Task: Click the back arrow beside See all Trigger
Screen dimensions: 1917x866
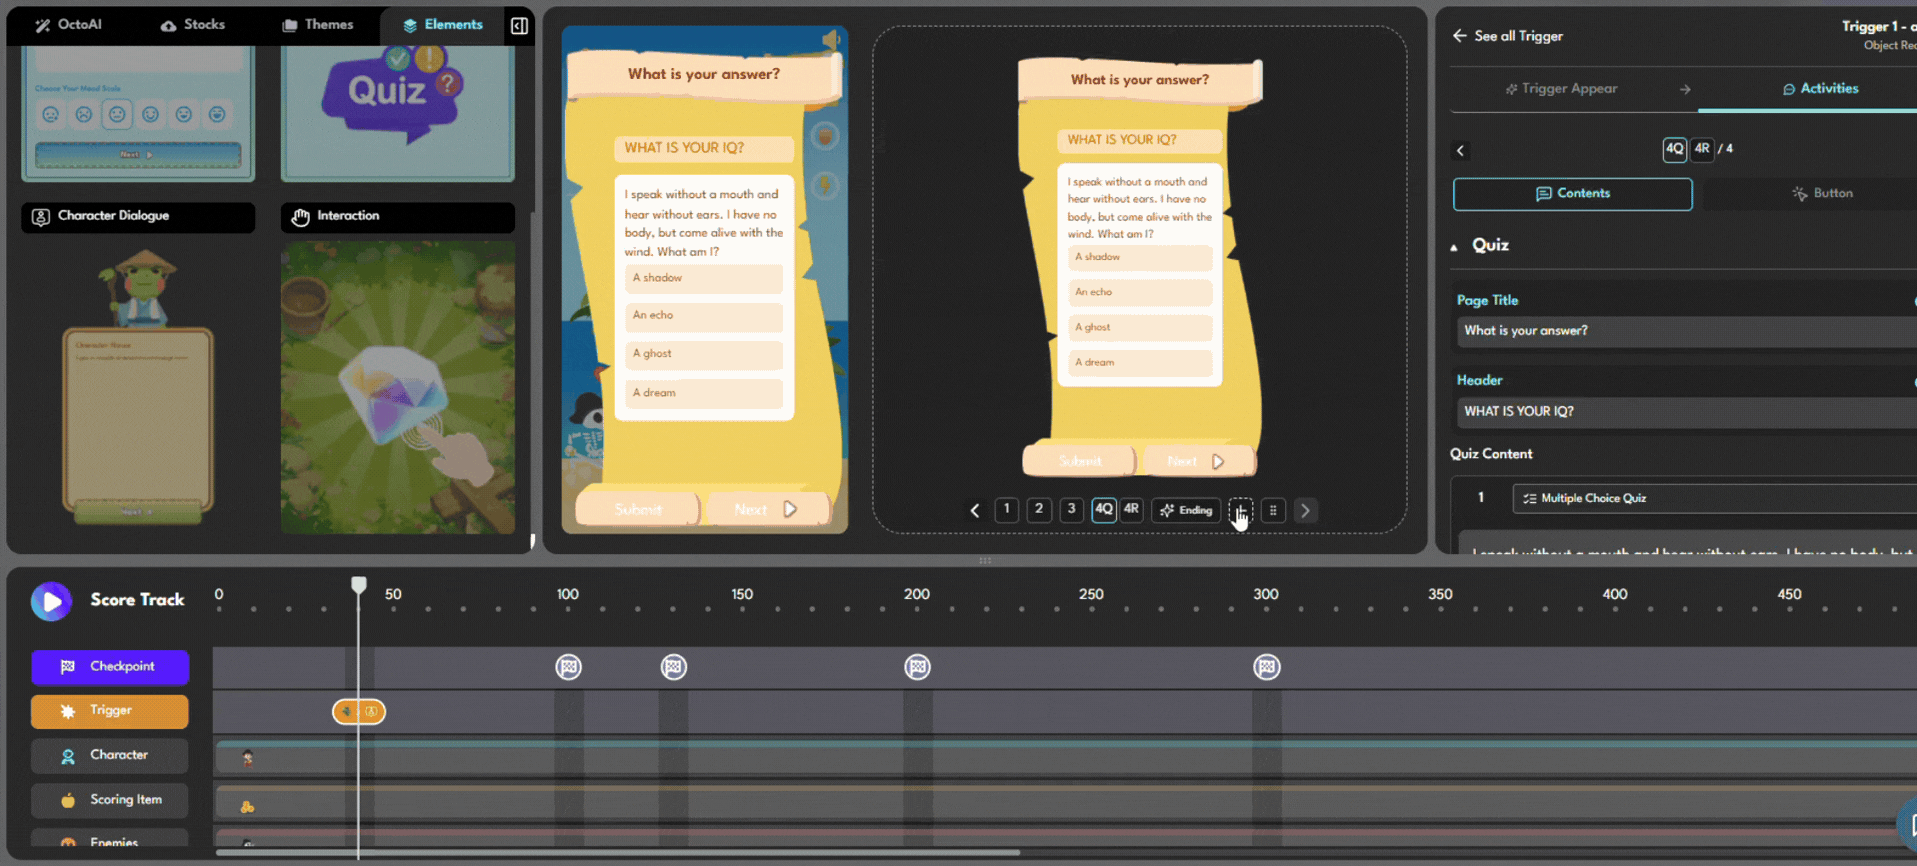Action: 1460,36
